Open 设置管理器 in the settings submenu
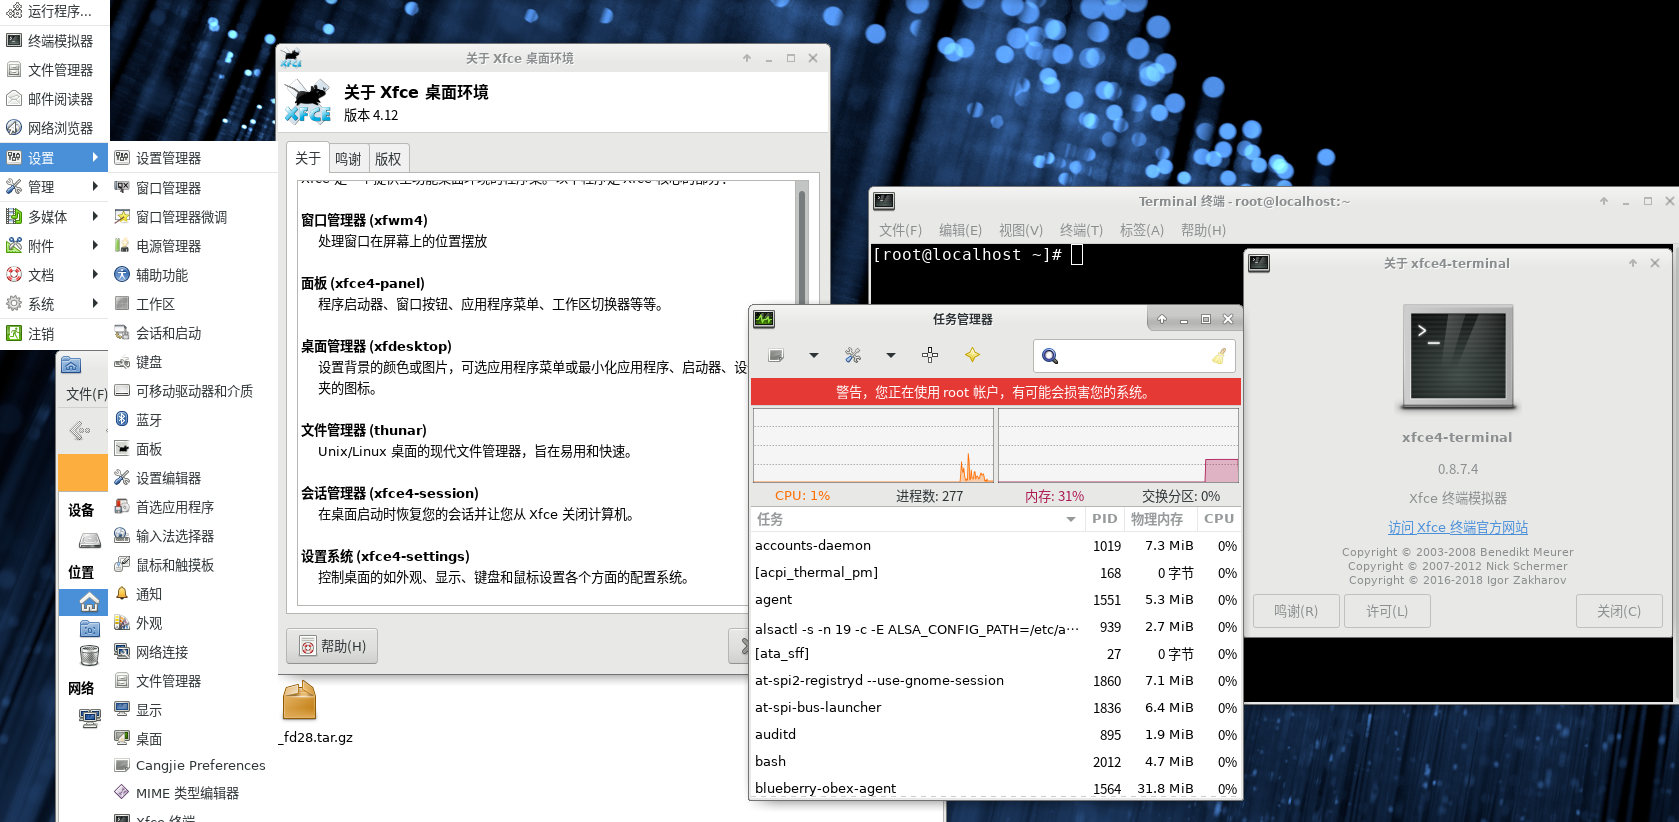Viewport: 1679px width, 822px height. click(192, 158)
